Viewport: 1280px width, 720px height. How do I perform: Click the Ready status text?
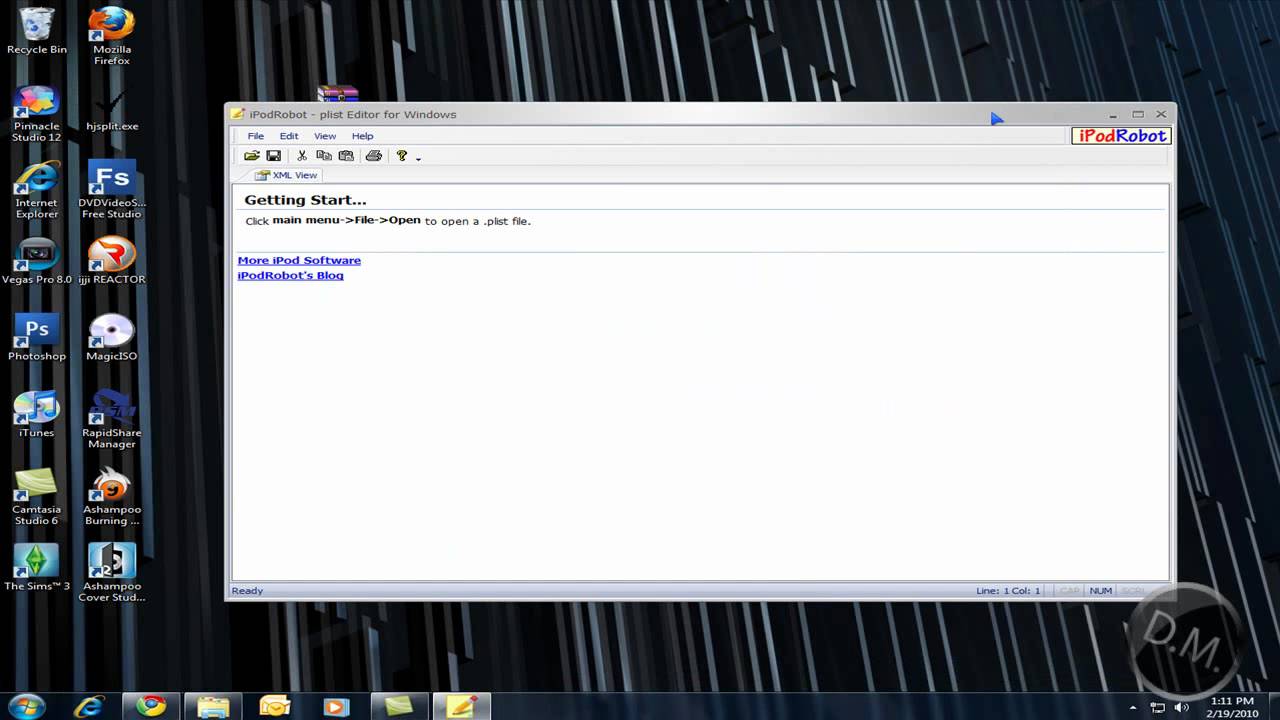click(247, 591)
